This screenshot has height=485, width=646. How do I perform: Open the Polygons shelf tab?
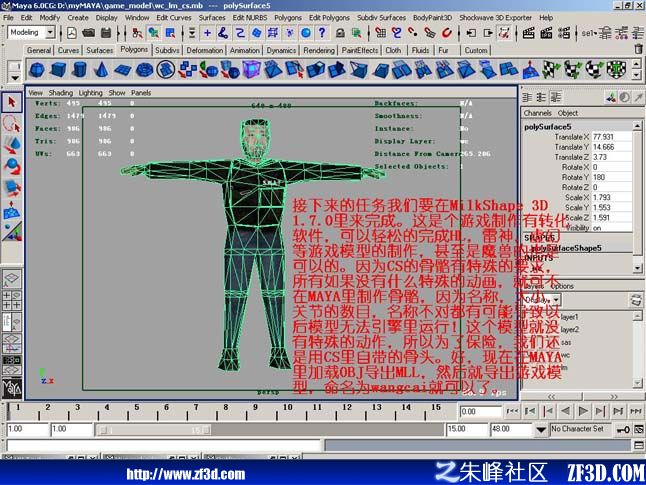134,49
